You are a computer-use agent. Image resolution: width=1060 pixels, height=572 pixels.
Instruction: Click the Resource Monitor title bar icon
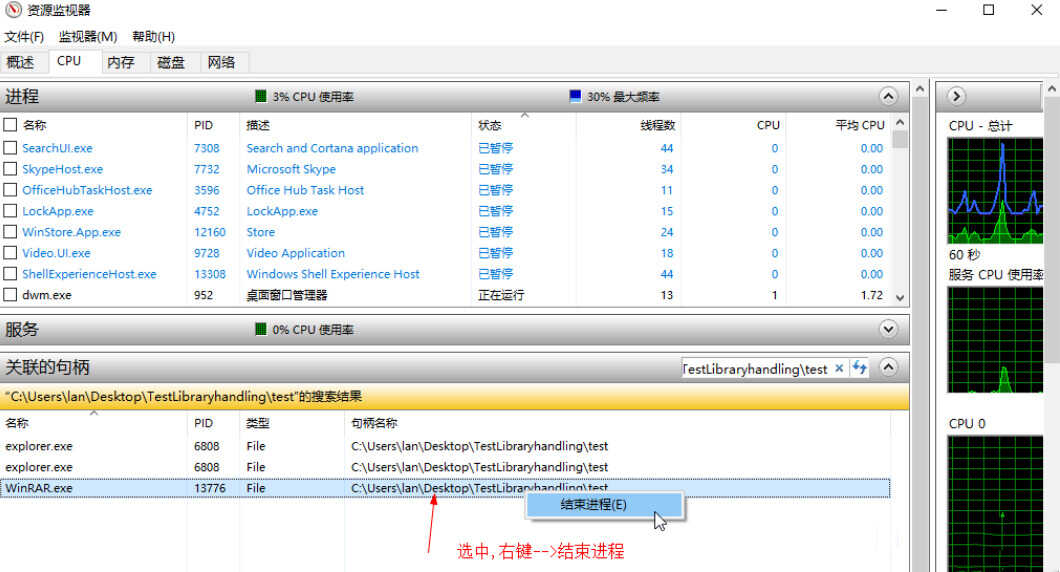pyautogui.click(x=13, y=11)
